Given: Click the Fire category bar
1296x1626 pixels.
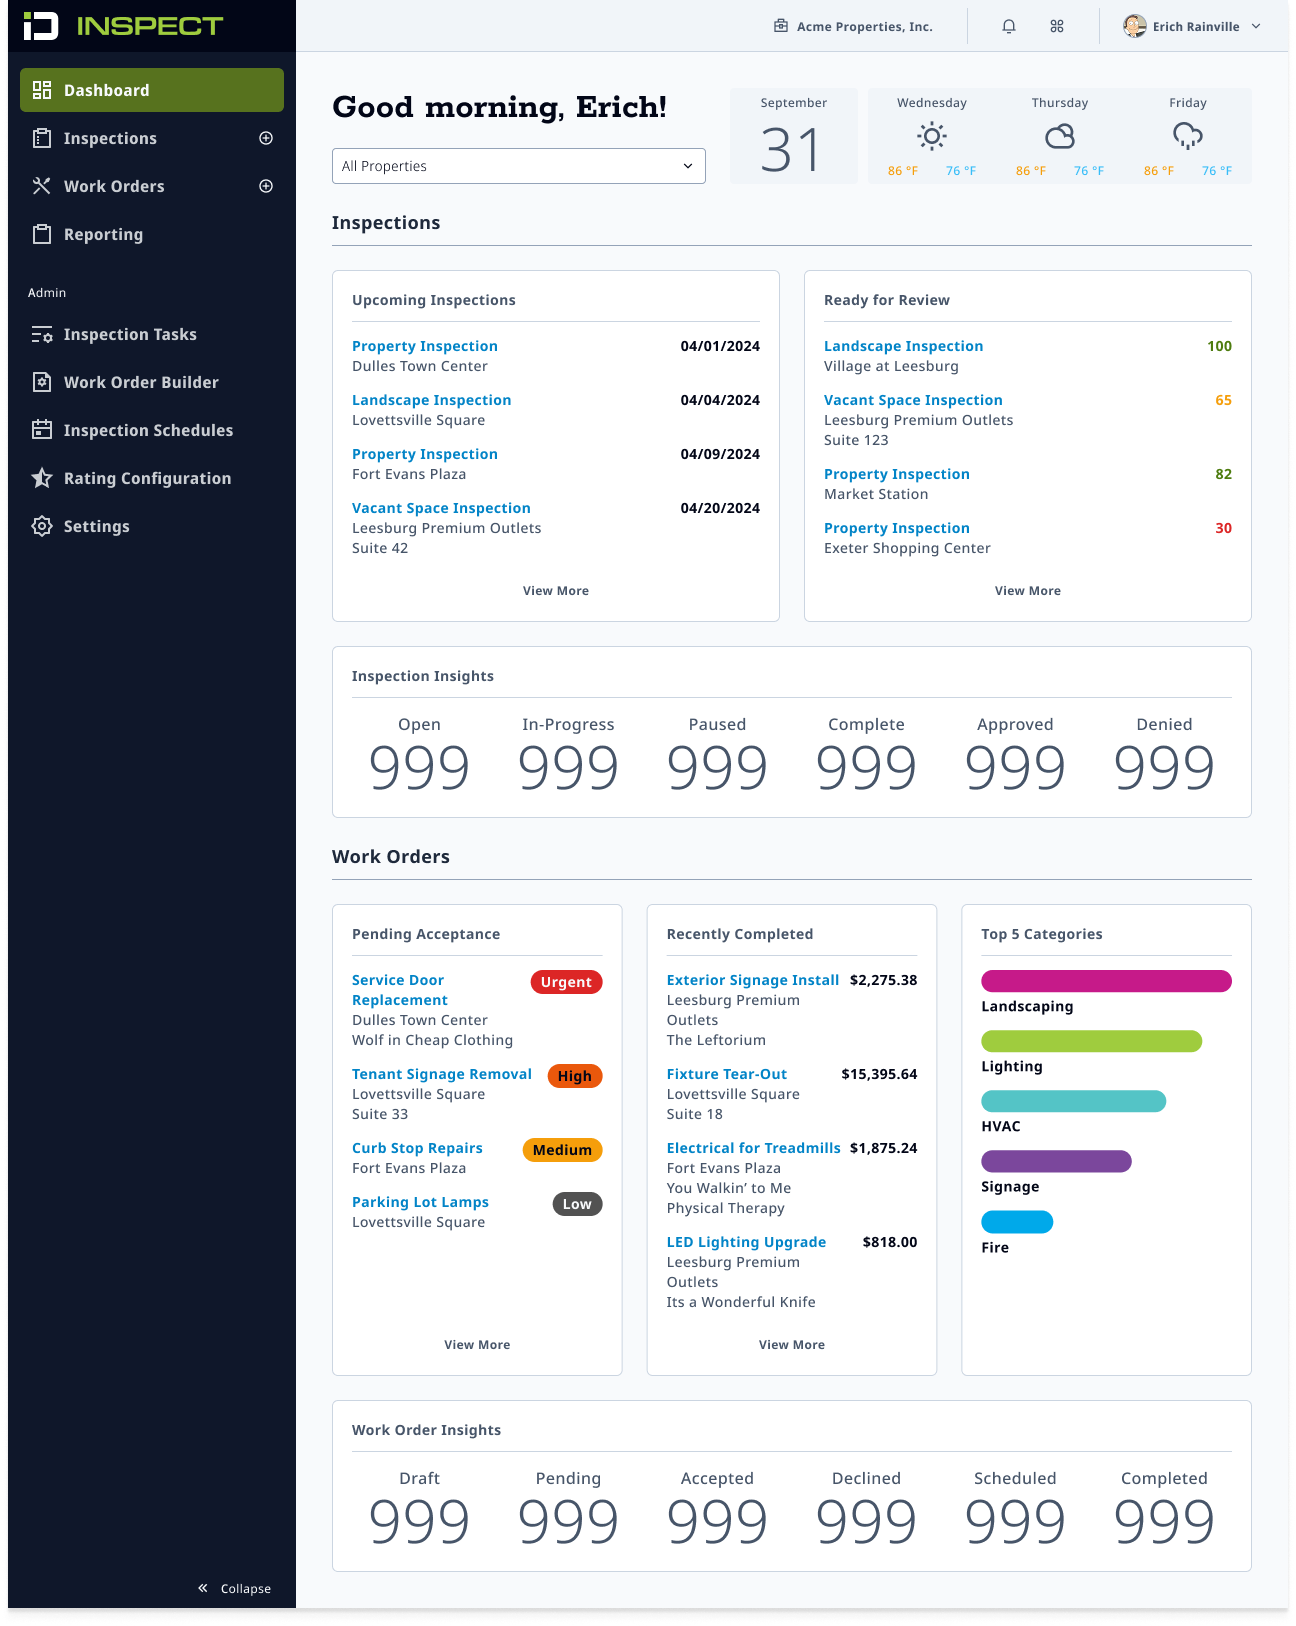Looking at the screenshot, I should 1017,1222.
